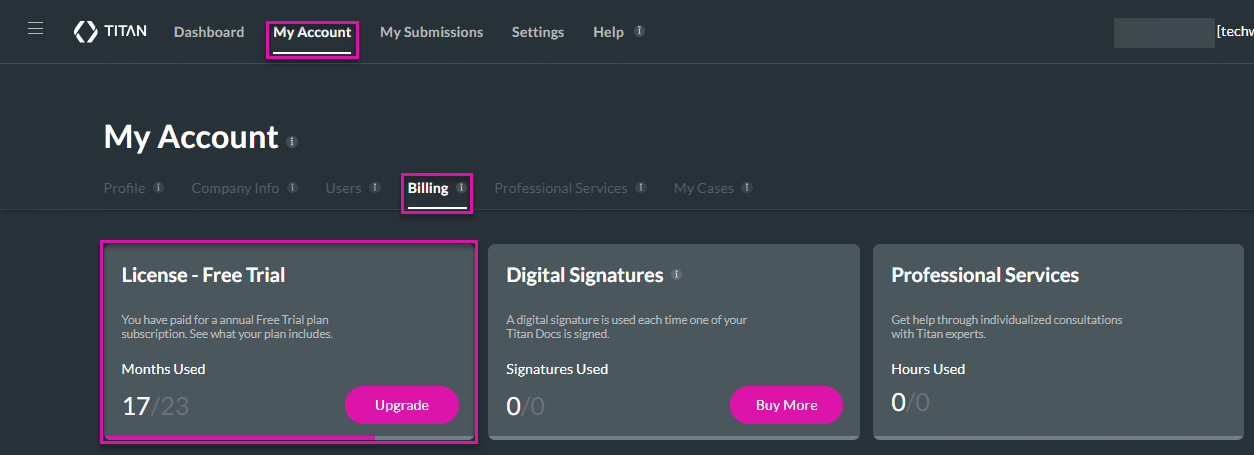Open Dashboard in top navigation
1254x455 pixels.
point(209,32)
